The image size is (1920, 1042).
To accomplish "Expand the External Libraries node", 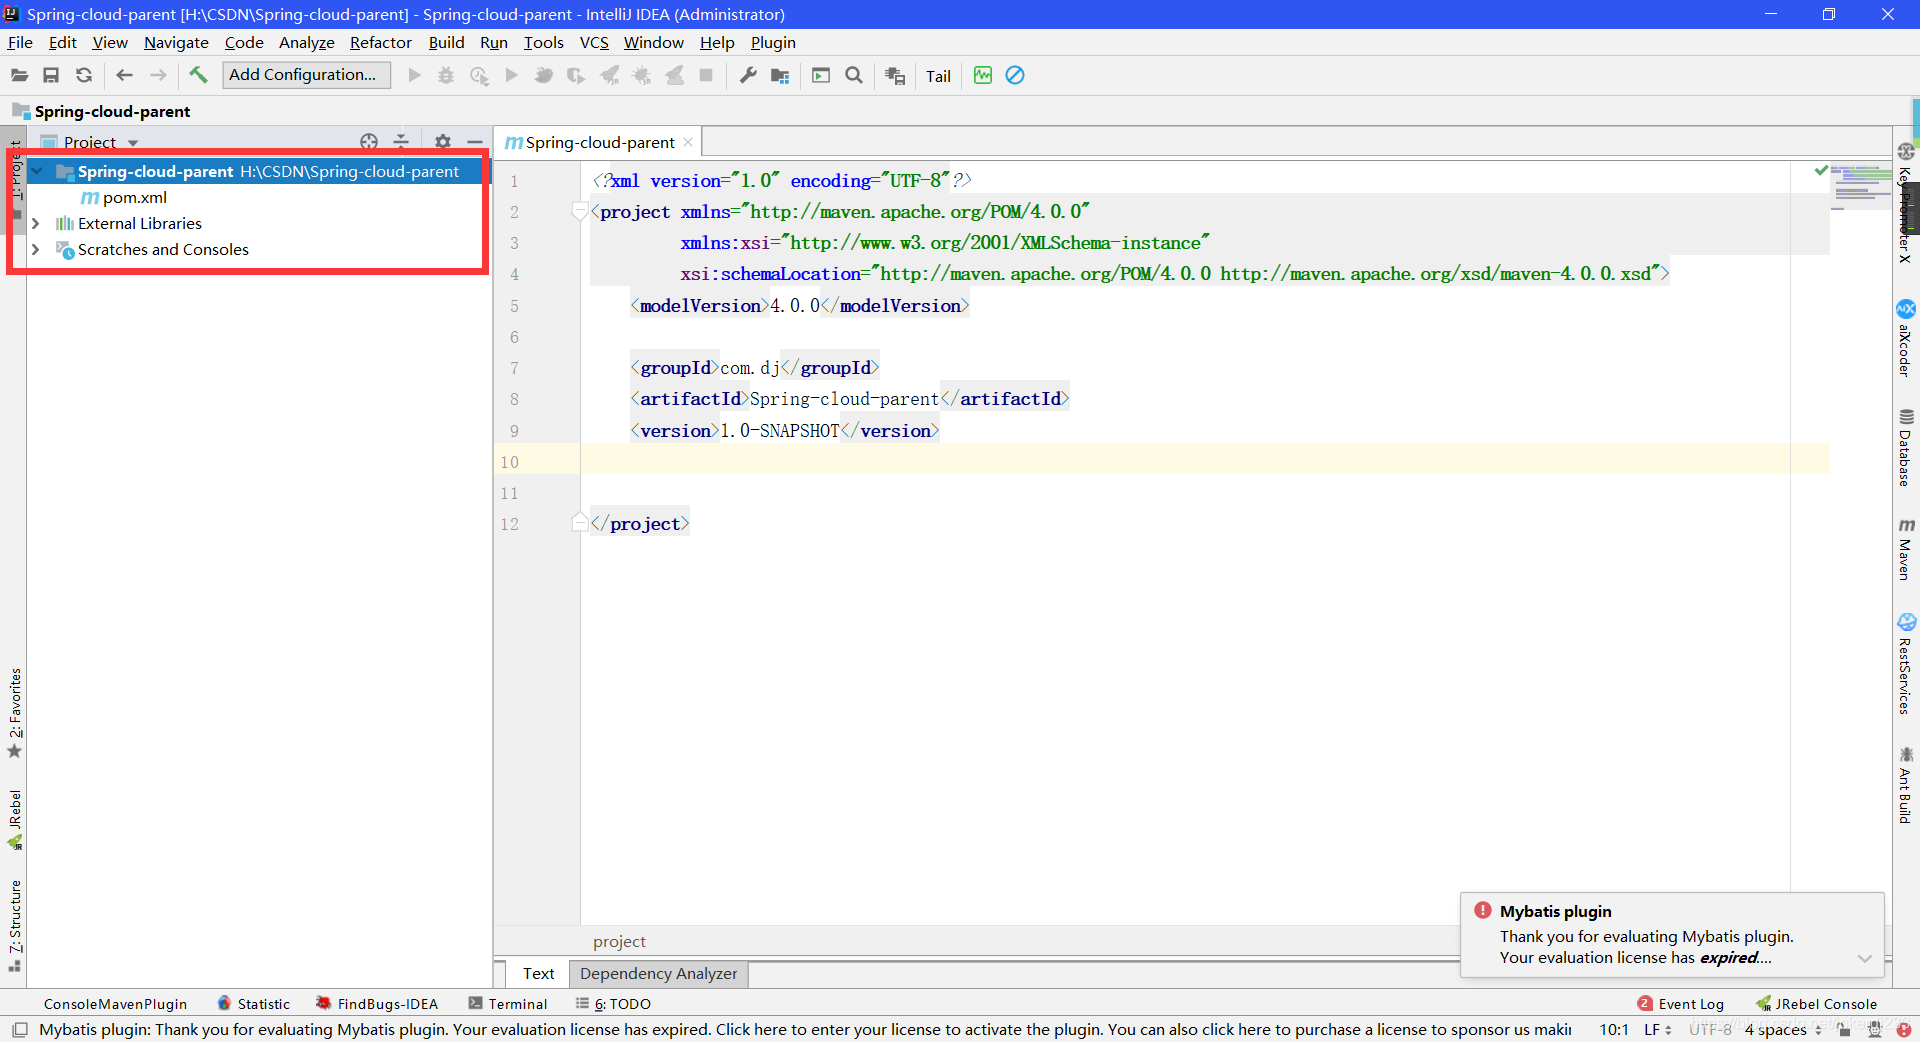I will tap(36, 223).
